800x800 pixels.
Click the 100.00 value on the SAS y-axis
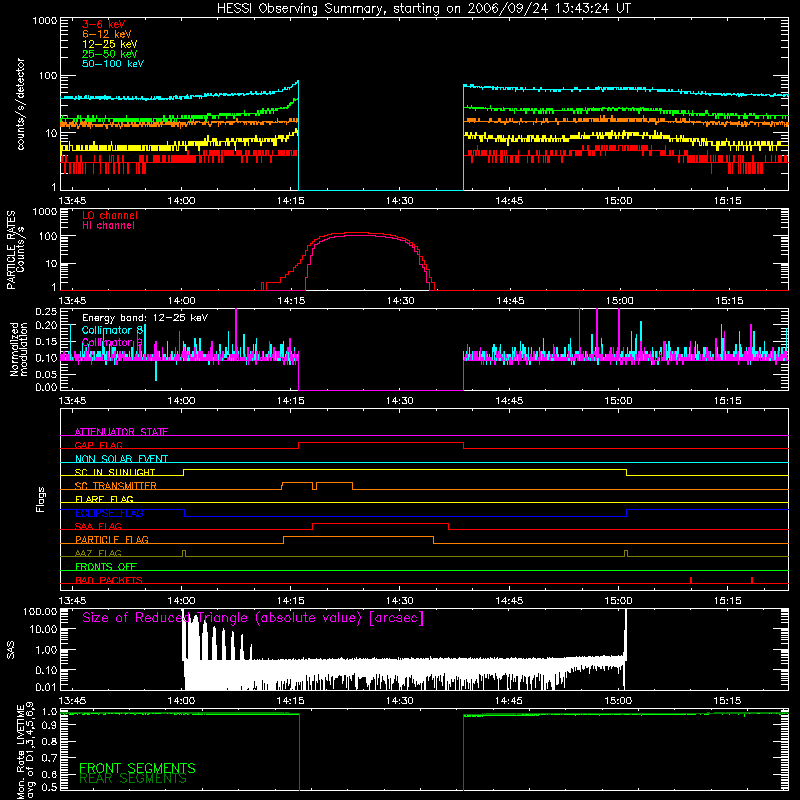click(40, 611)
